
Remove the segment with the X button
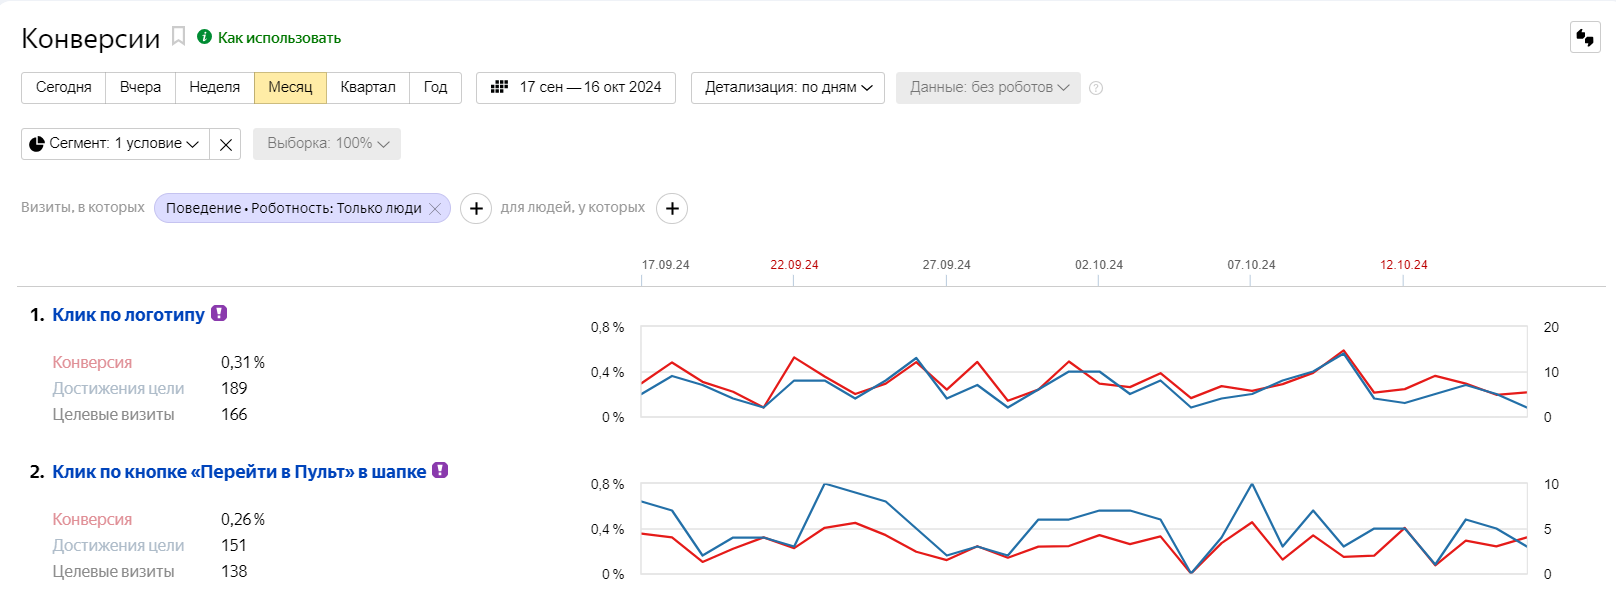coord(226,144)
